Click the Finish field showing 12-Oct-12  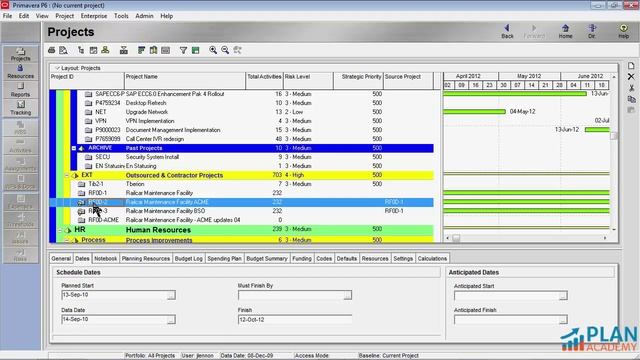click(295, 320)
